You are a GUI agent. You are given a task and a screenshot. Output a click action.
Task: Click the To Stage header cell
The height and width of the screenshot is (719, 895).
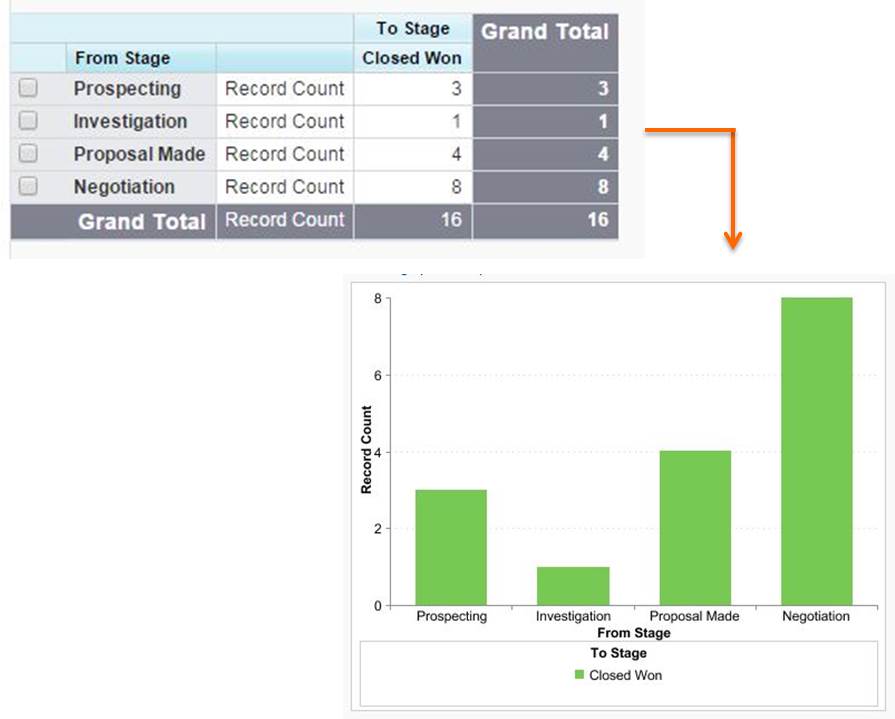coord(412,29)
